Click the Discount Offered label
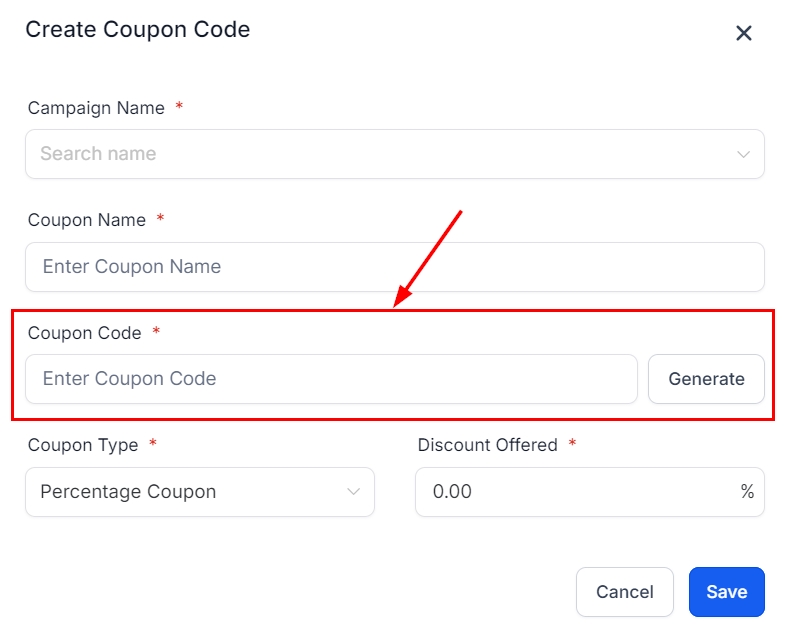The width and height of the screenshot is (790, 637). [x=487, y=445]
